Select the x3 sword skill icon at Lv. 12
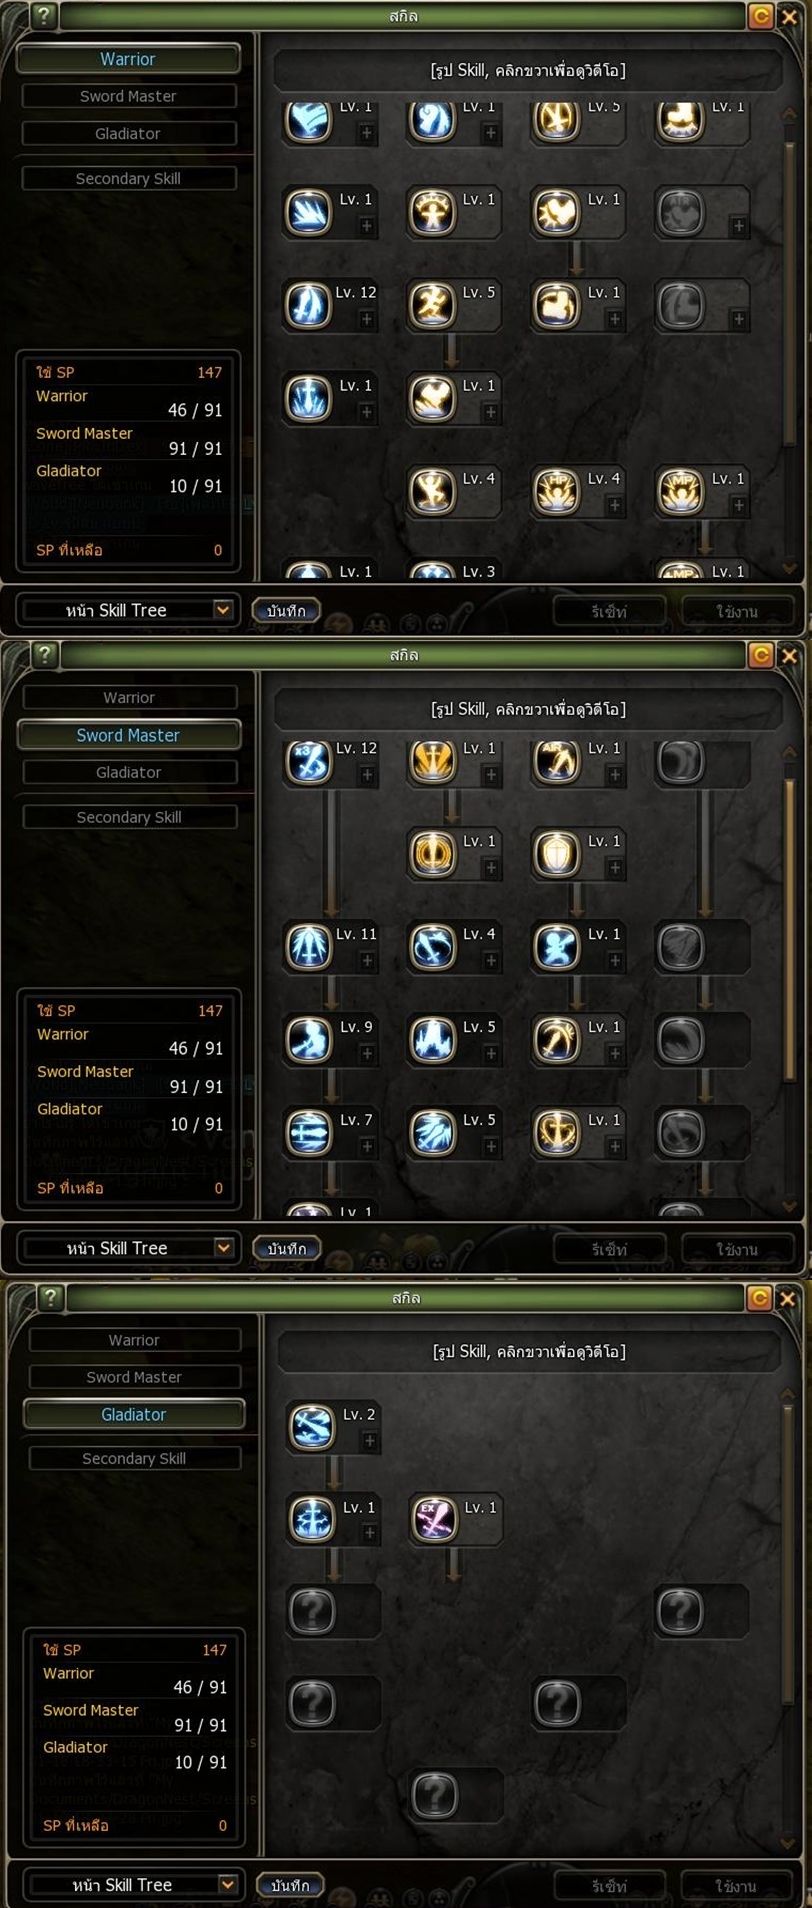 (x=309, y=762)
